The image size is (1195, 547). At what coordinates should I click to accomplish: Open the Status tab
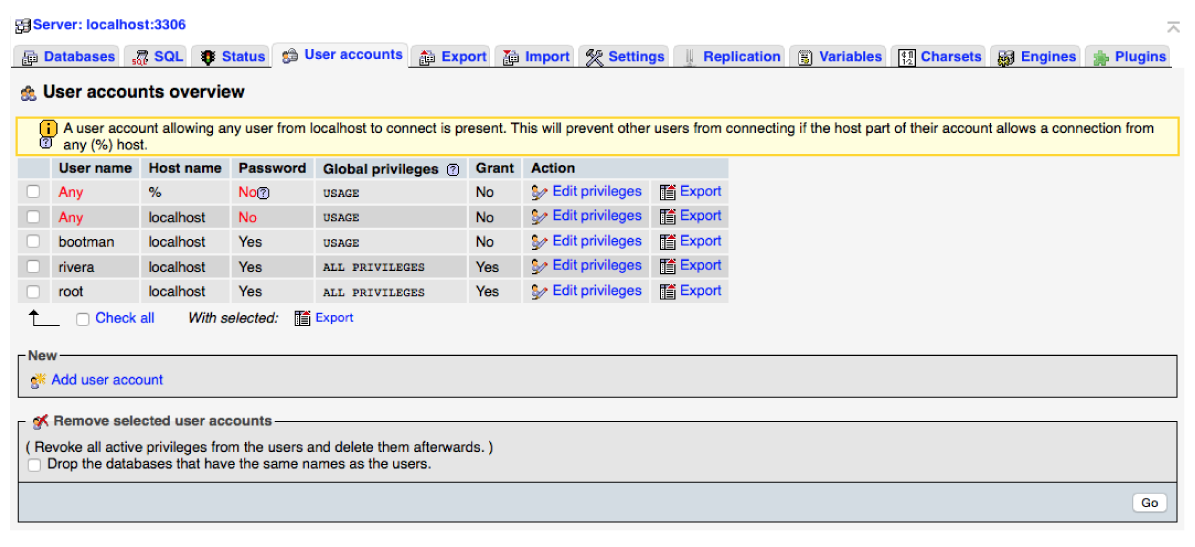232,56
